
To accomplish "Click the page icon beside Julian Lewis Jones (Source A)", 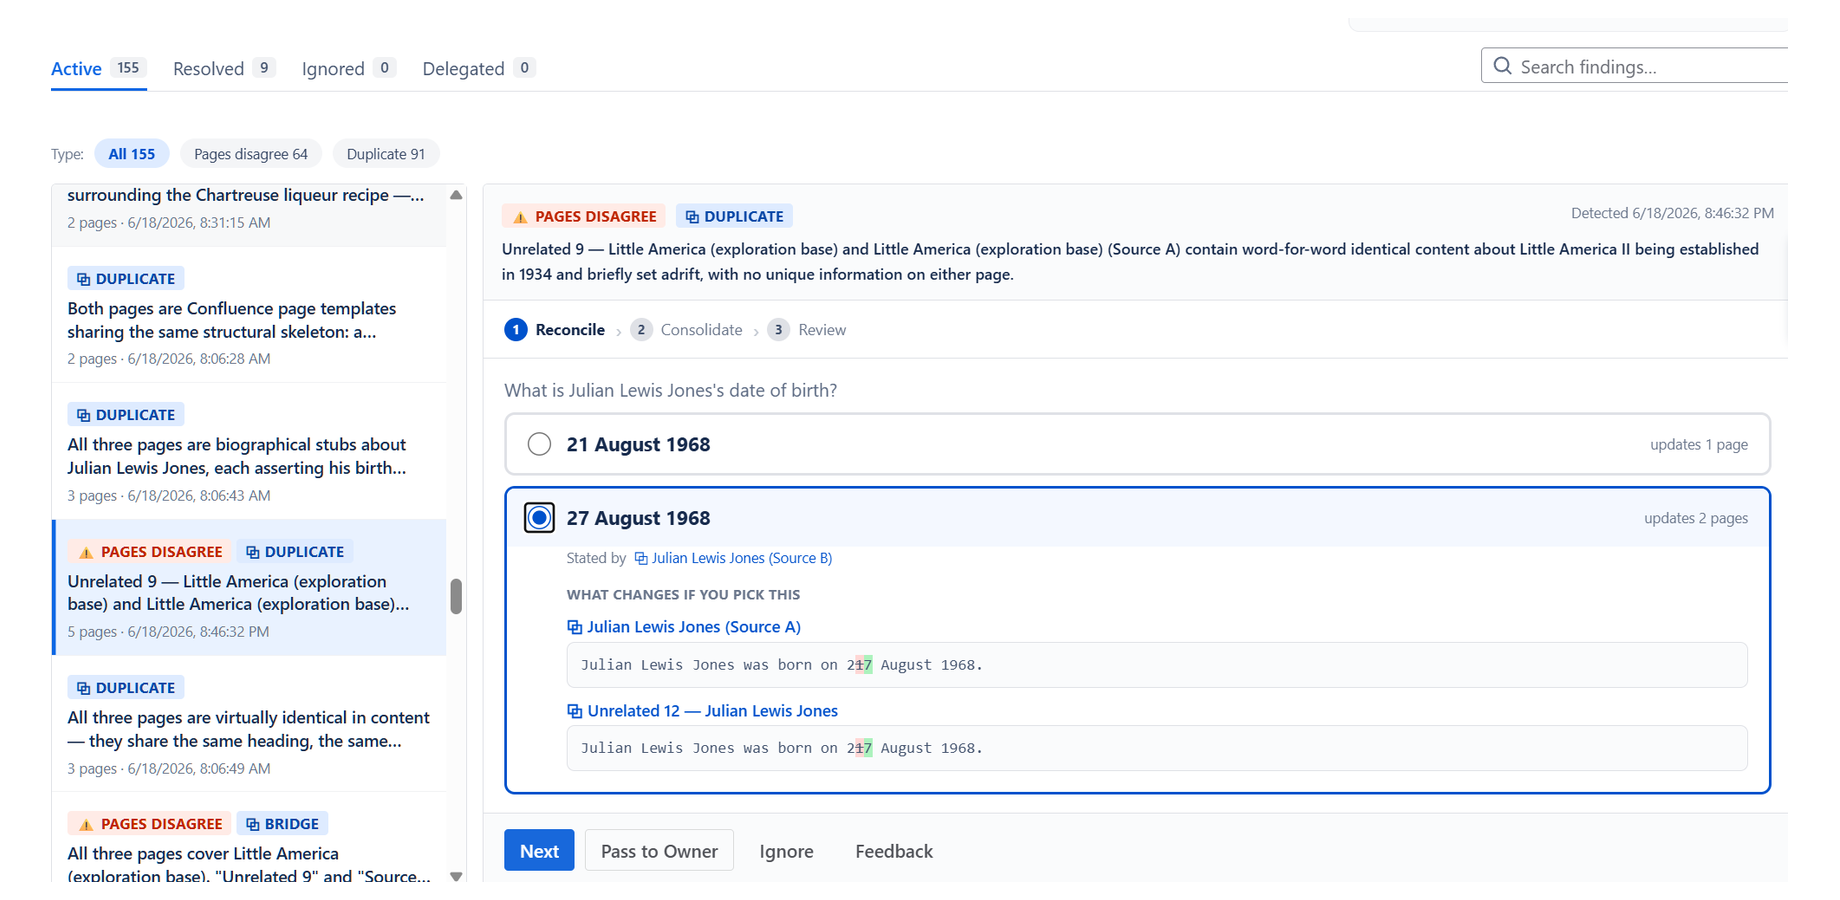I will click(x=574, y=627).
